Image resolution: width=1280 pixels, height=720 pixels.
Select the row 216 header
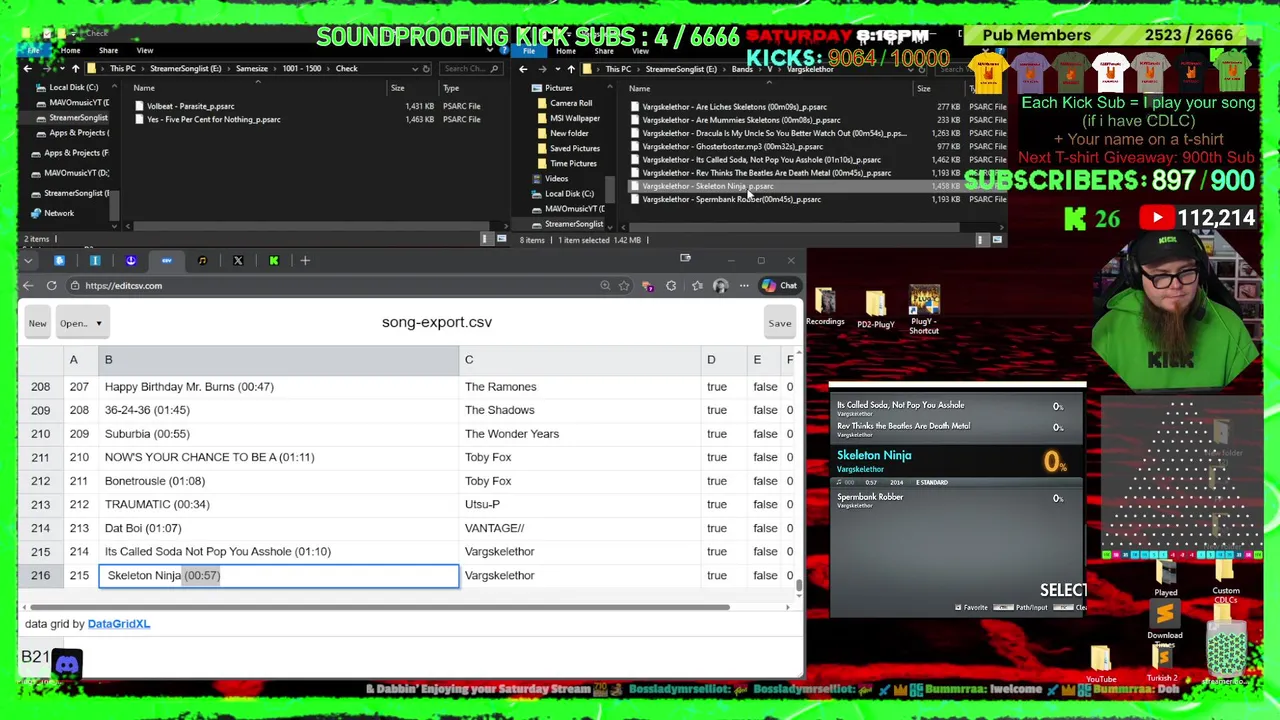coord(40,576)
